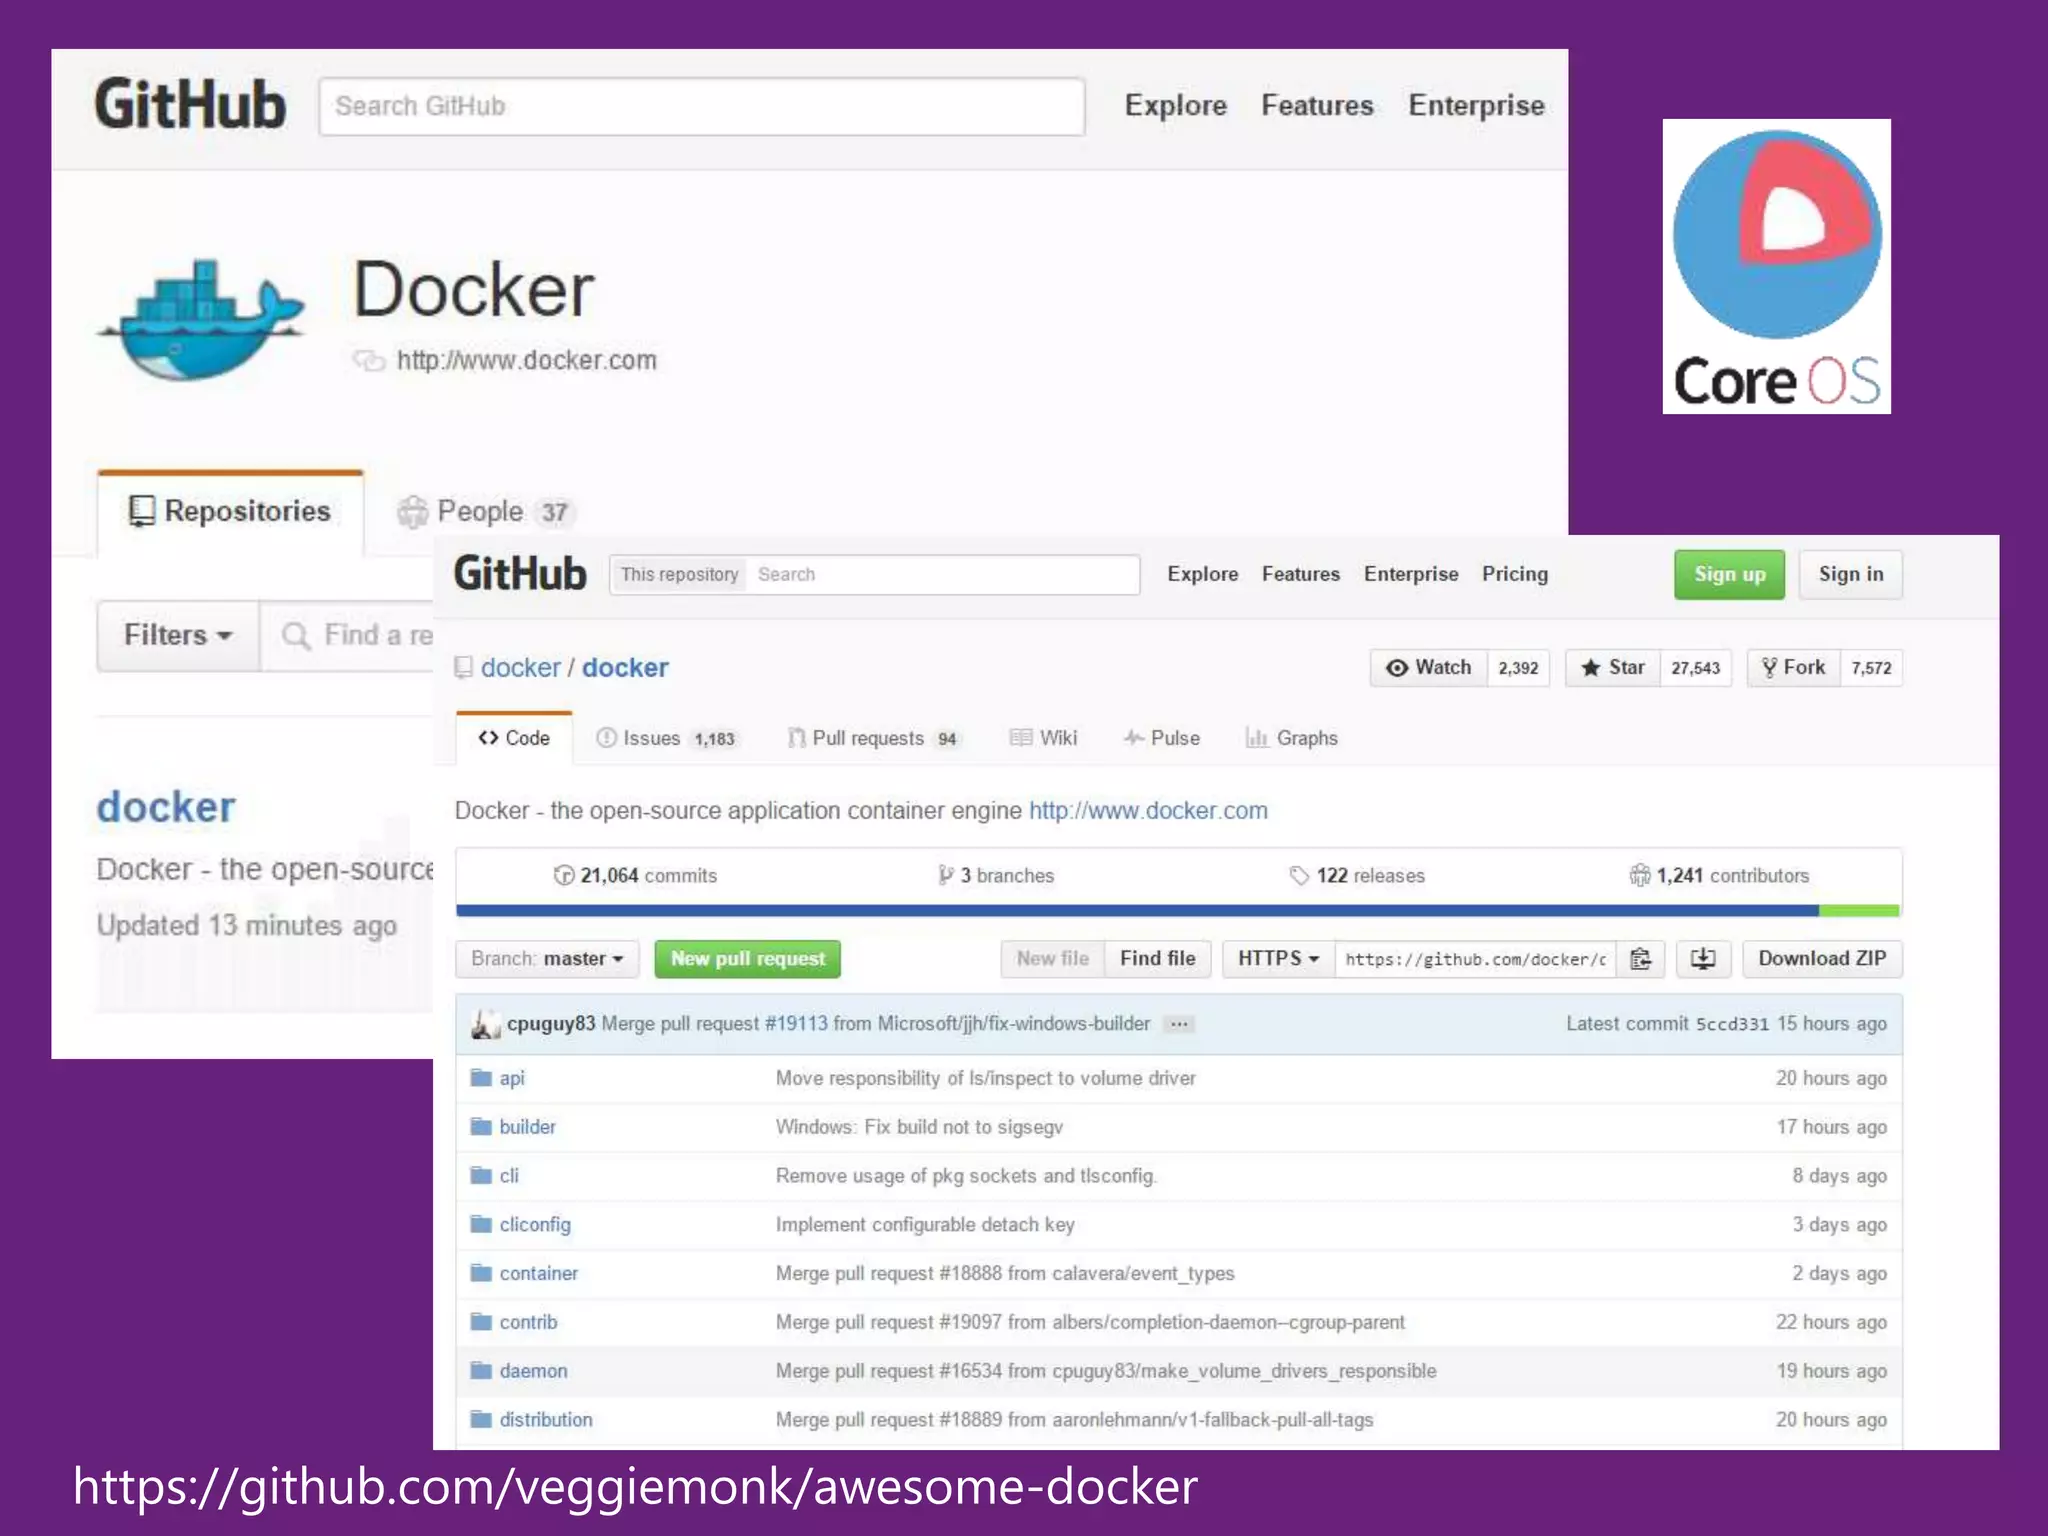Open the Issues tab
This screenshot has width=2048, height=1536.
click(x=666, y=738)
